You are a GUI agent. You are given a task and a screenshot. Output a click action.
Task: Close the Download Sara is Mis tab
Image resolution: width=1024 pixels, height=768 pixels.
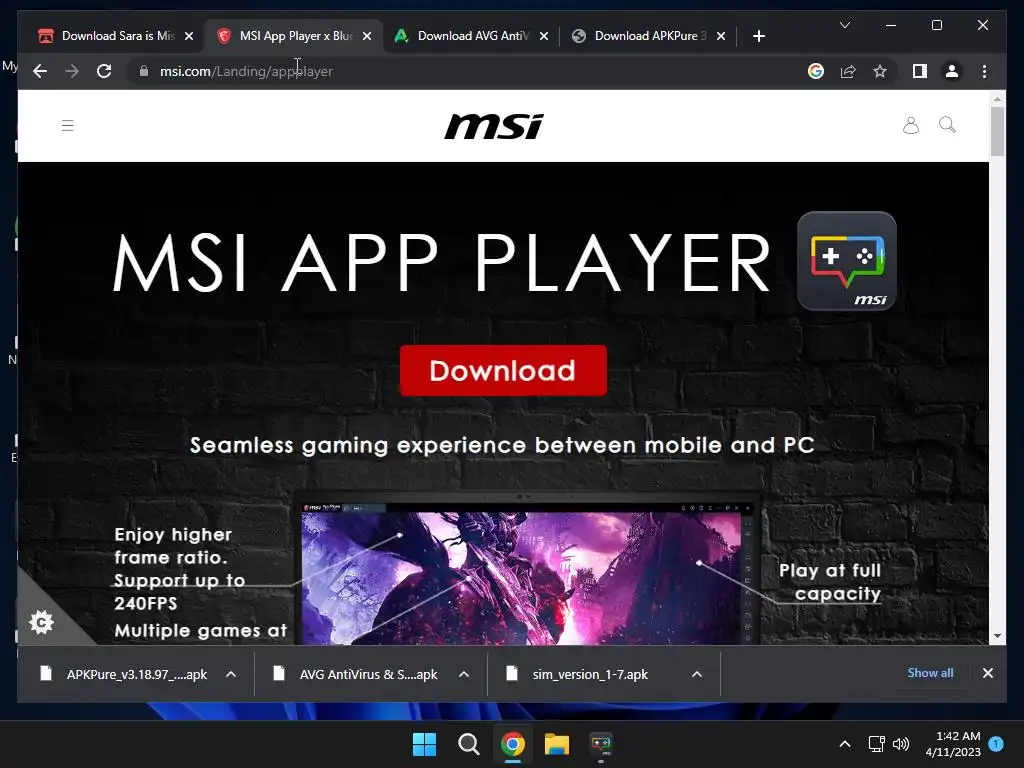[189, 36]
